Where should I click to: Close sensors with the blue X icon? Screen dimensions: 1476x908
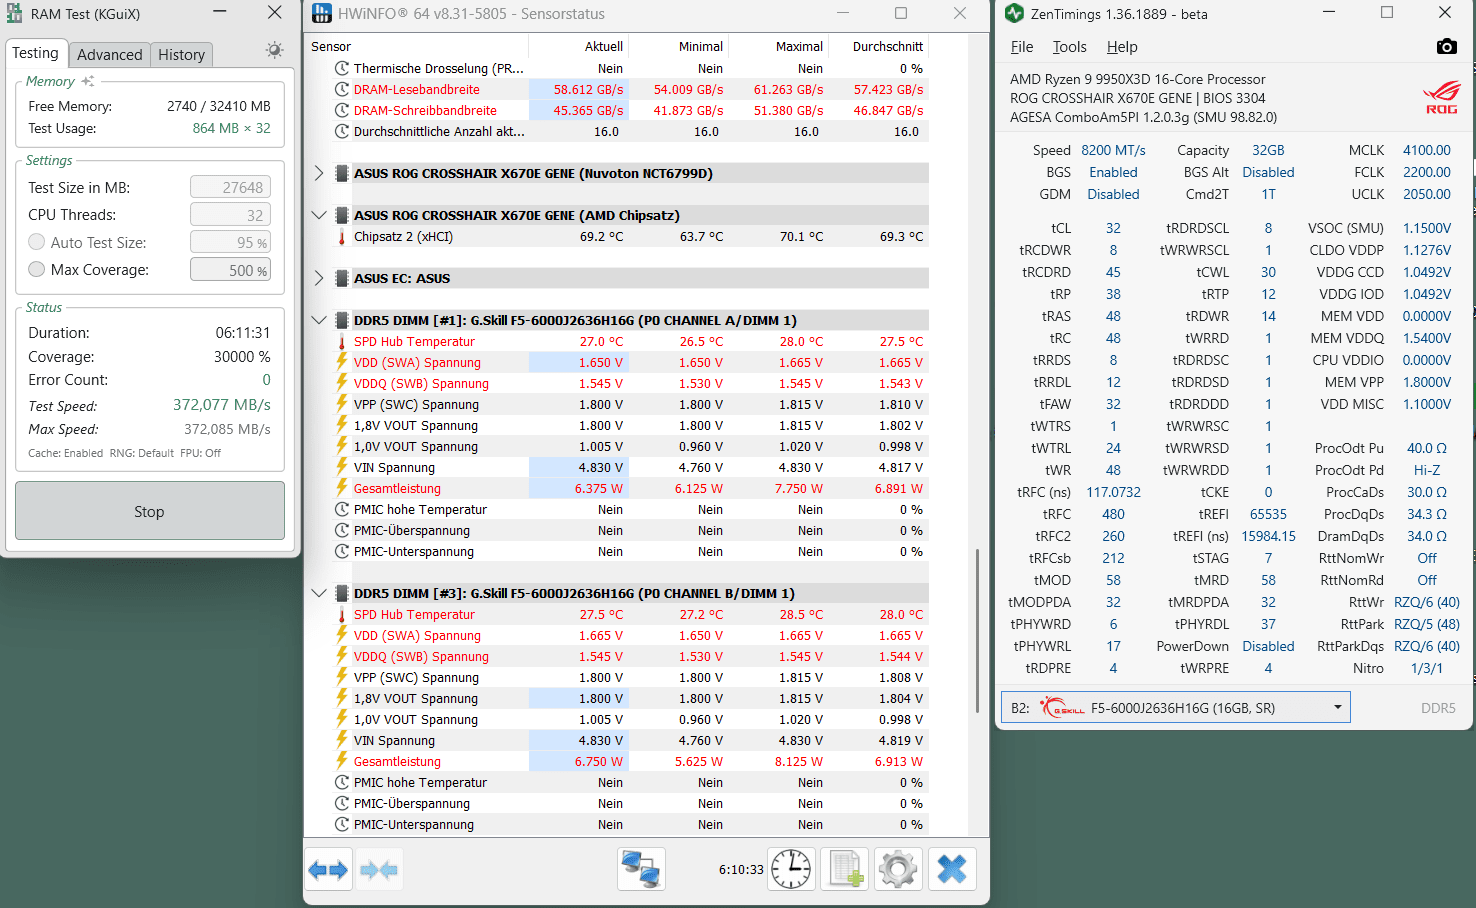pyautogui.click(x=952, y=869)
